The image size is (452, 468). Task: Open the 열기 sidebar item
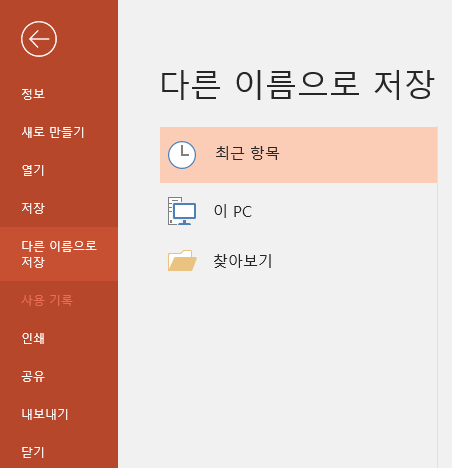[33, 170]
